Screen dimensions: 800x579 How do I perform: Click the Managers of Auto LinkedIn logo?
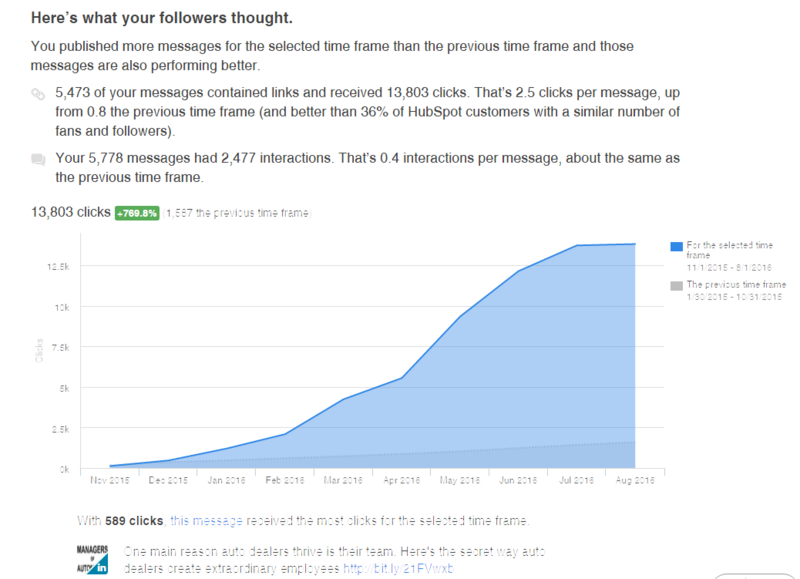point(92,560)
